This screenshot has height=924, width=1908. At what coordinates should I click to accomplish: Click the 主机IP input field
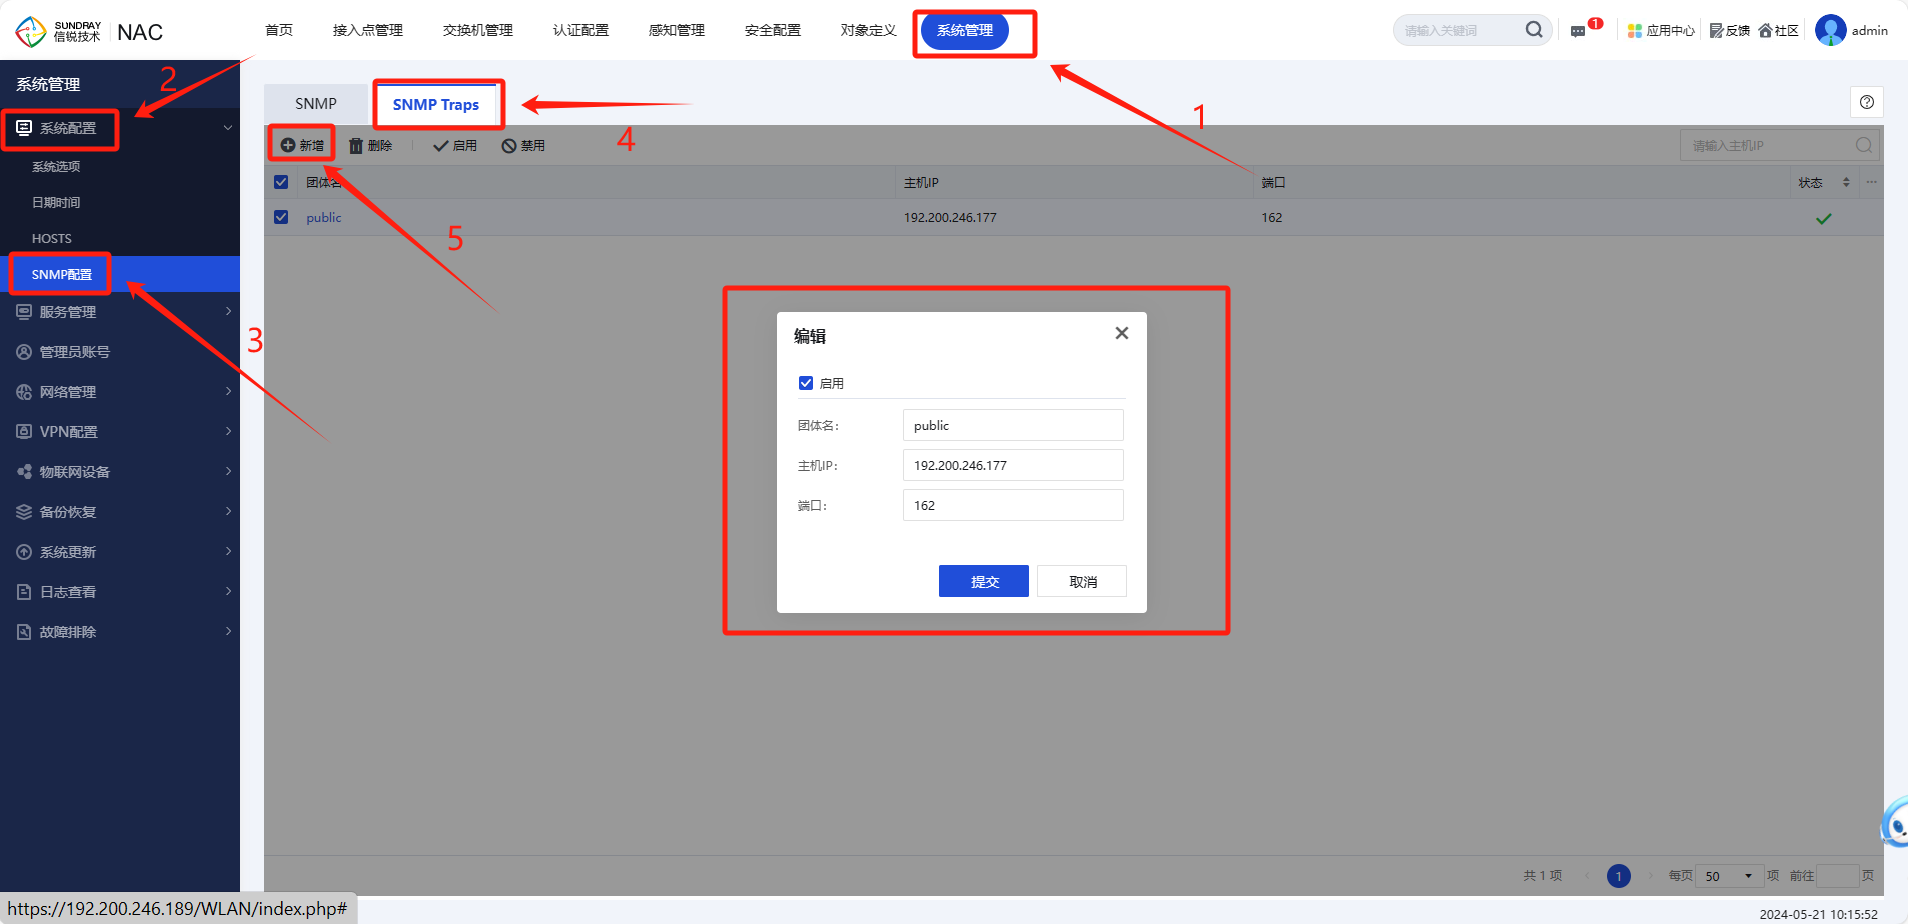(x=1013, y=465)
